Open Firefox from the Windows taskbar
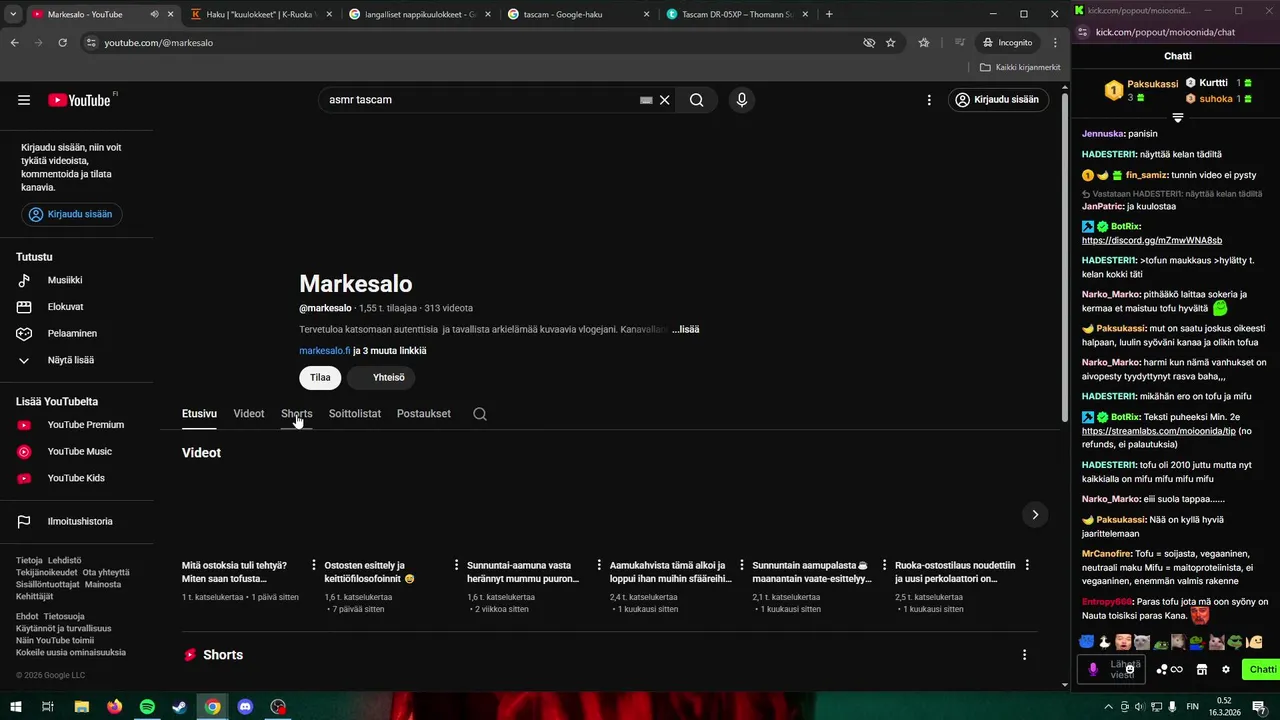Viewport: 1280px width, 720px height. pyautogui.click(x=114, y=707)
